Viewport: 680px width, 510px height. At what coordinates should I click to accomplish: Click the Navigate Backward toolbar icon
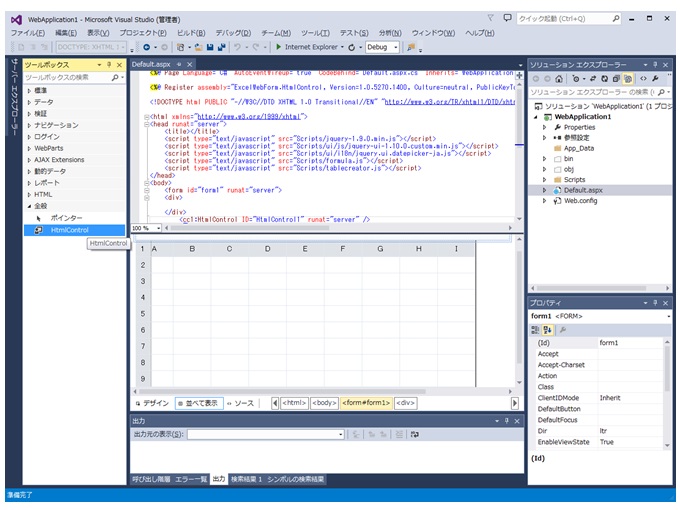(x=147, y=47)
